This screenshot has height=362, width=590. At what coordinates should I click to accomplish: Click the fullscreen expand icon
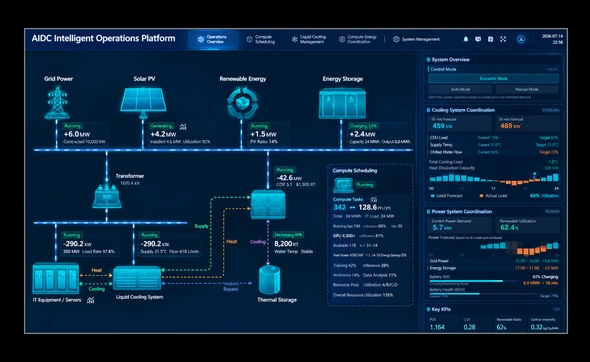(x=503, y=39)
